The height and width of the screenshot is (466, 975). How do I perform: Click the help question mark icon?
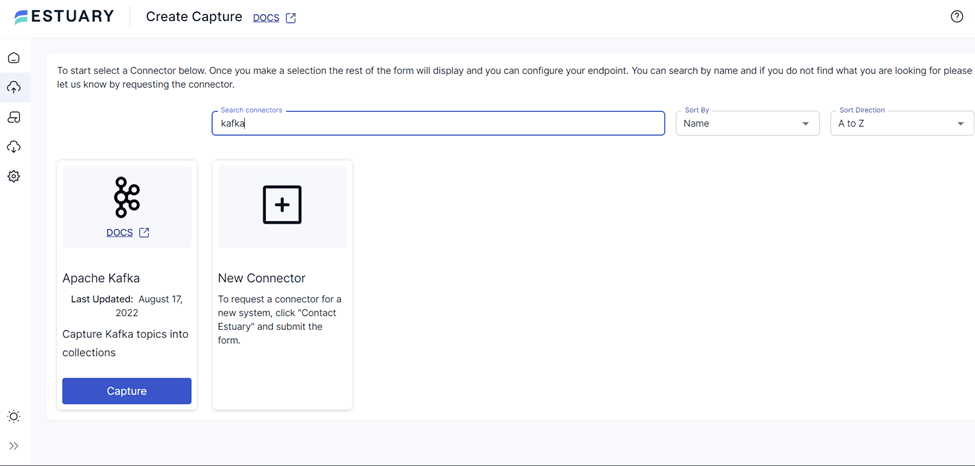pos(957,16)
